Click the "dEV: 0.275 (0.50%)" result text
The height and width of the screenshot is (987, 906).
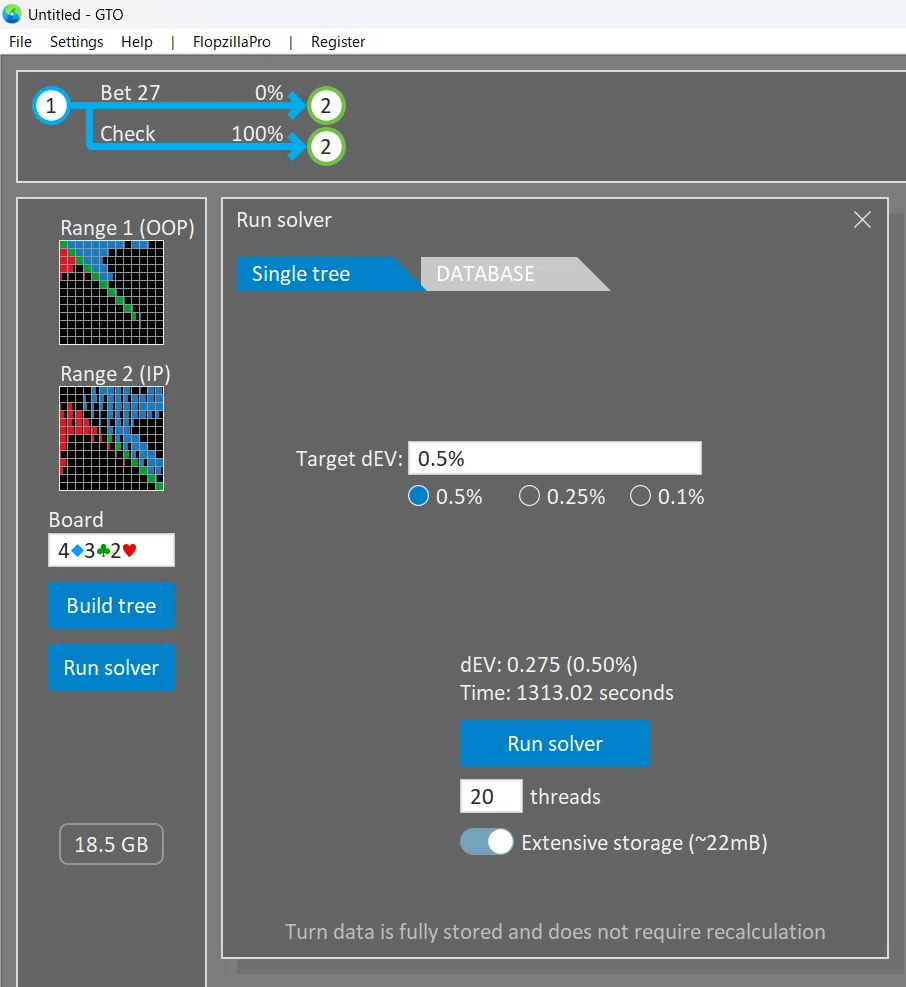click(x=549, y=665)
